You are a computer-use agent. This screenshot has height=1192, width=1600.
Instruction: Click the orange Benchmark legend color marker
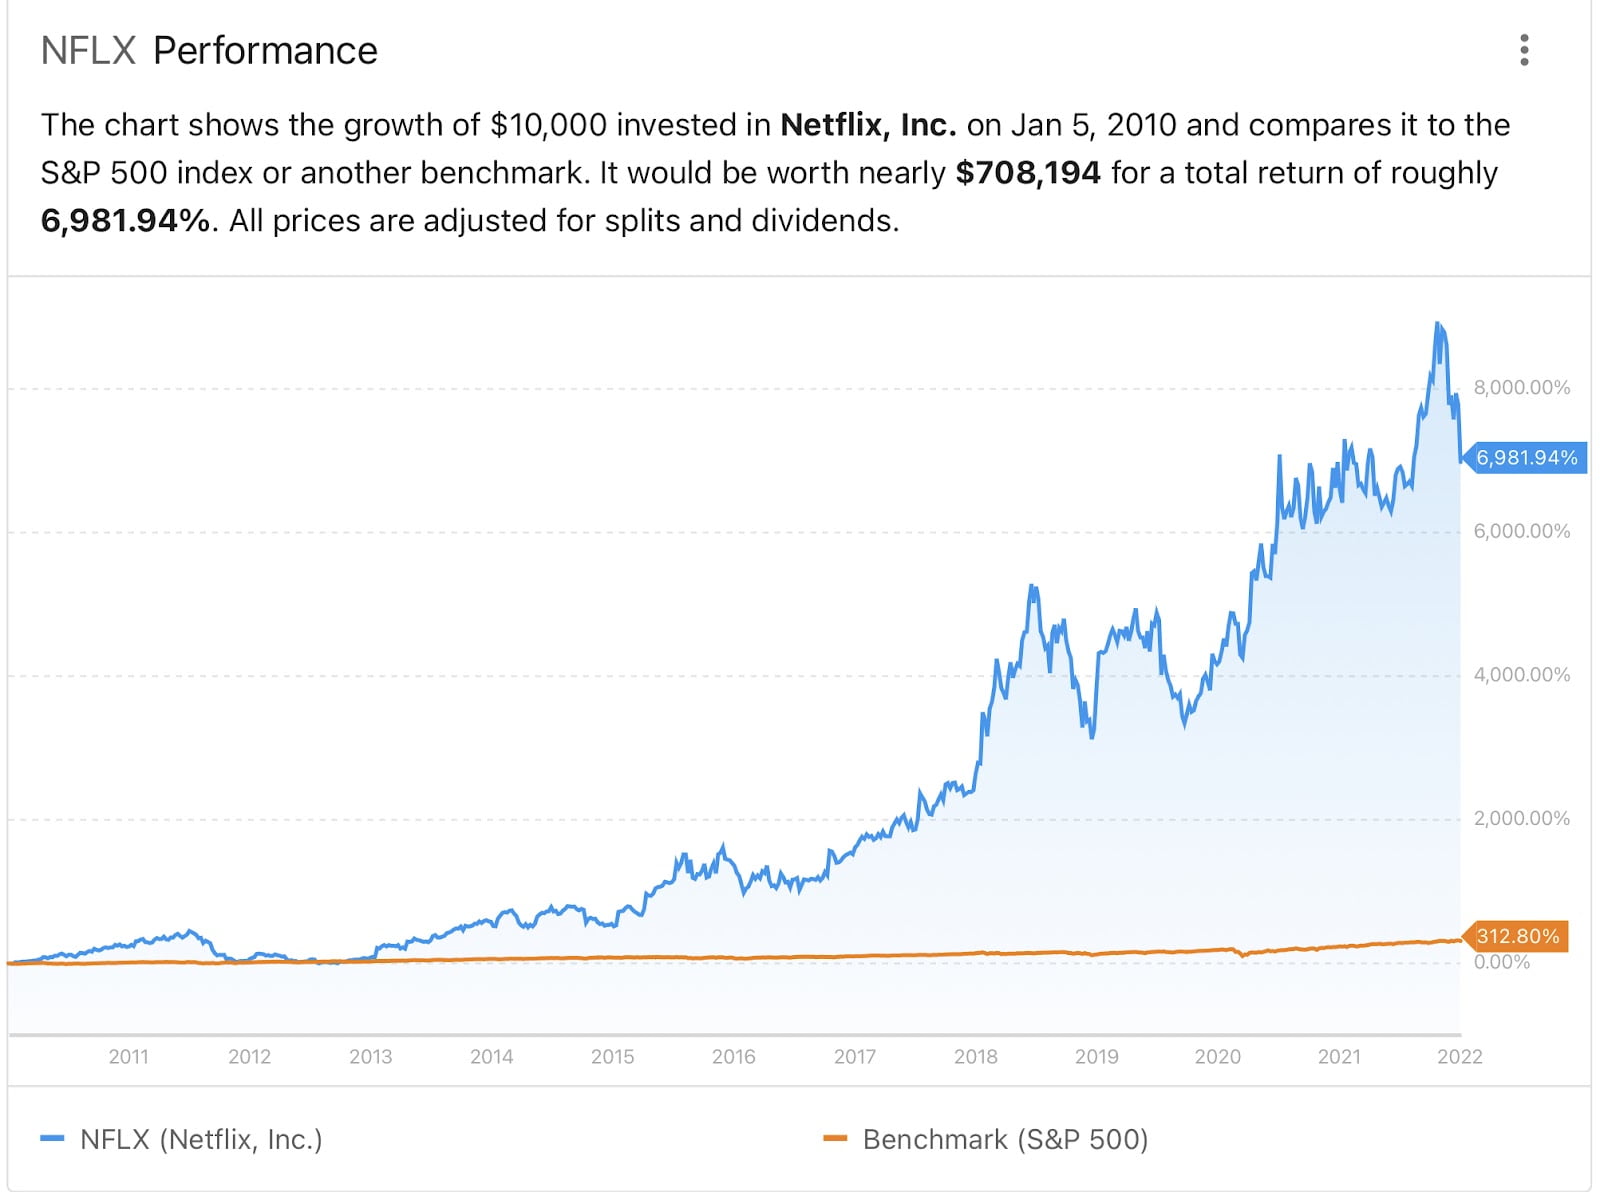835,1138
